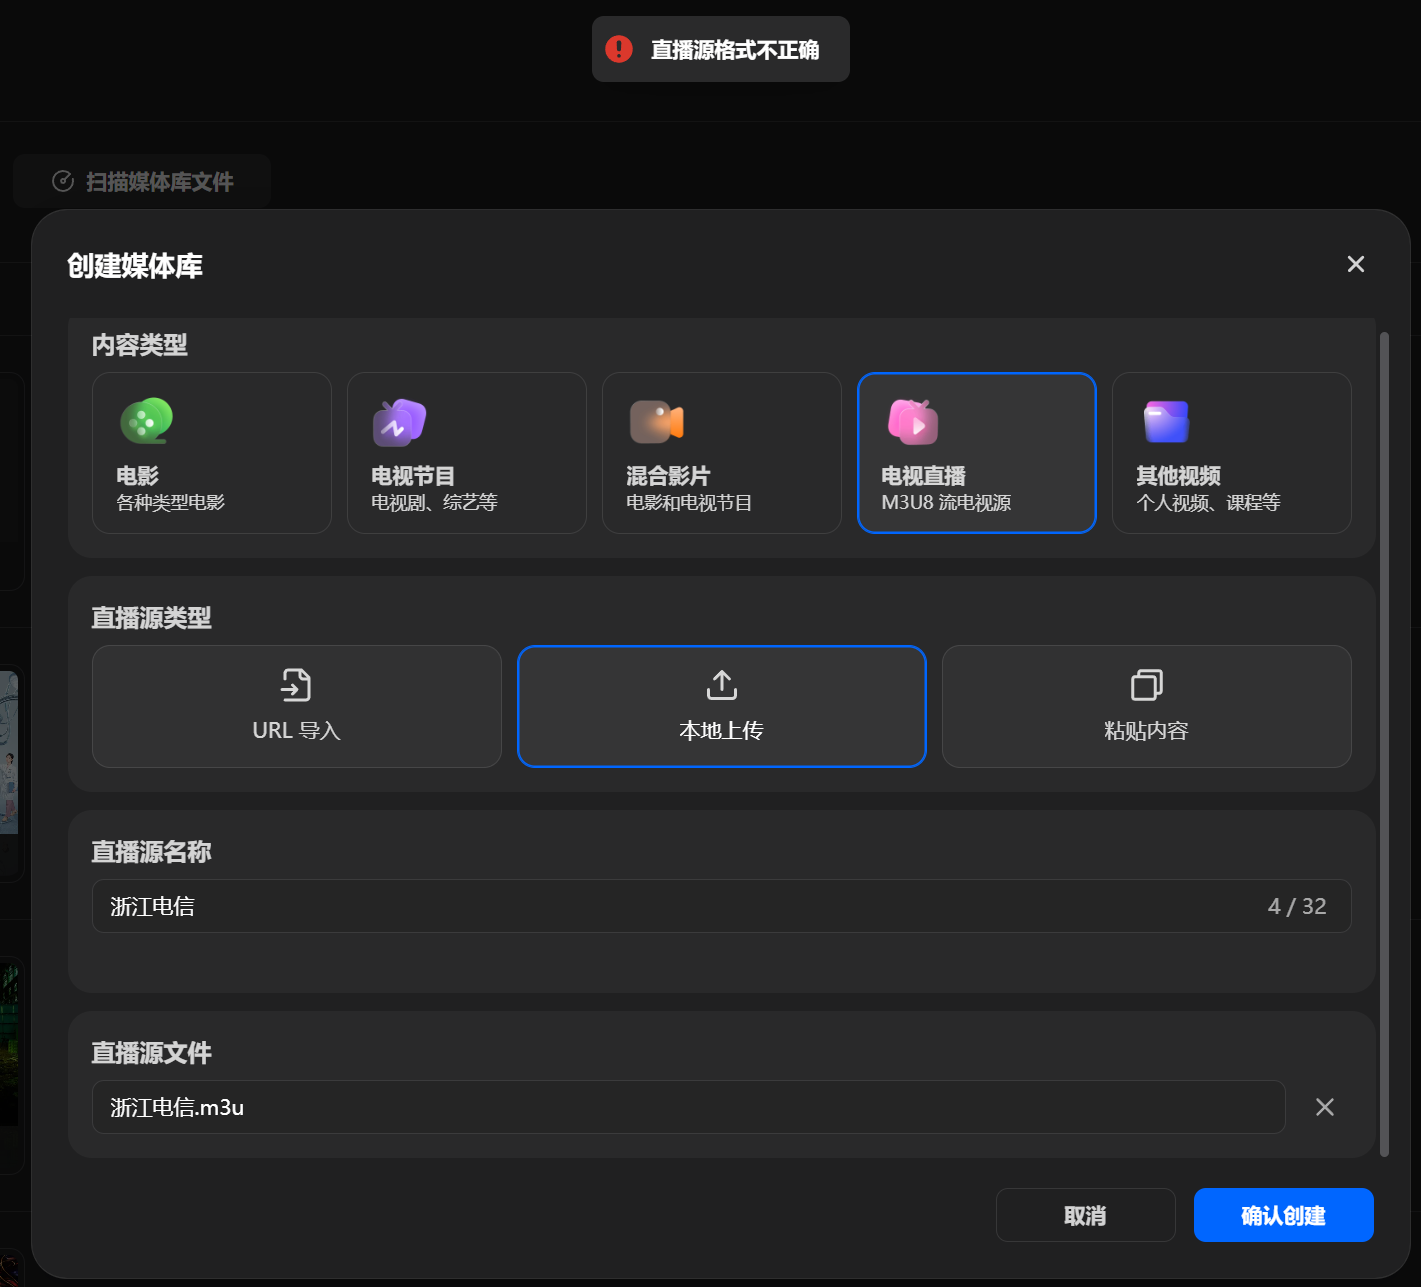Choose the 粘贴内容 source option
Viewport: 1421px width, 1287px height.
(x=1147, y=707)
